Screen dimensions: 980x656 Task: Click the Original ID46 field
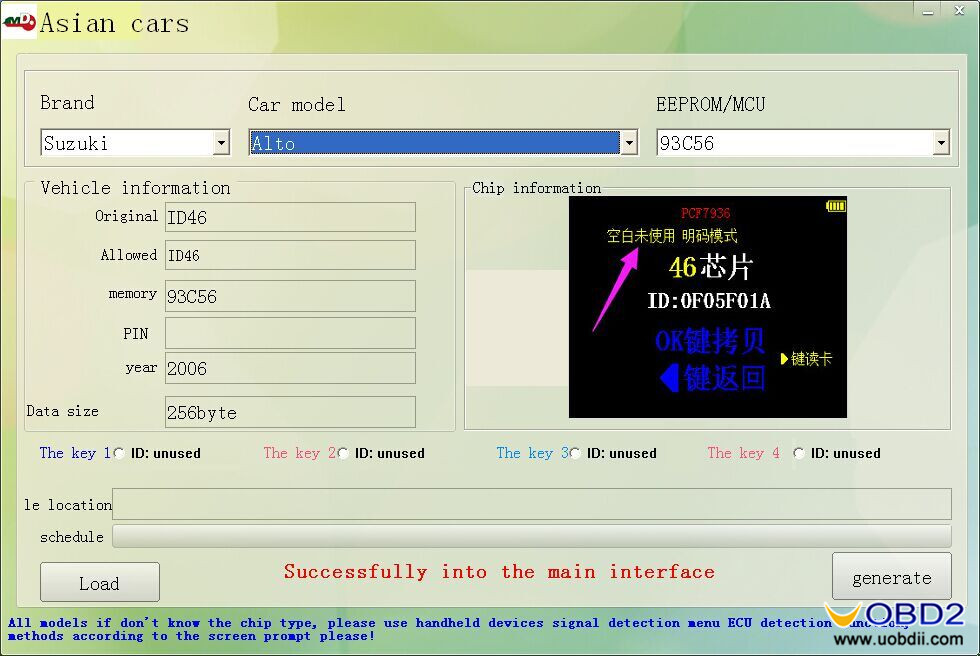[x=290, y=217]
